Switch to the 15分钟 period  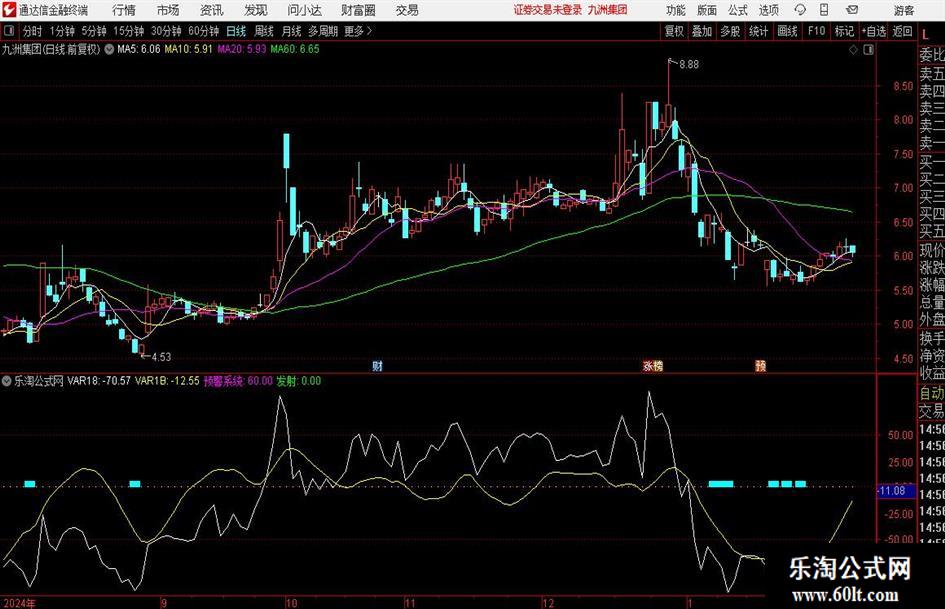click(x=129, y=31)
